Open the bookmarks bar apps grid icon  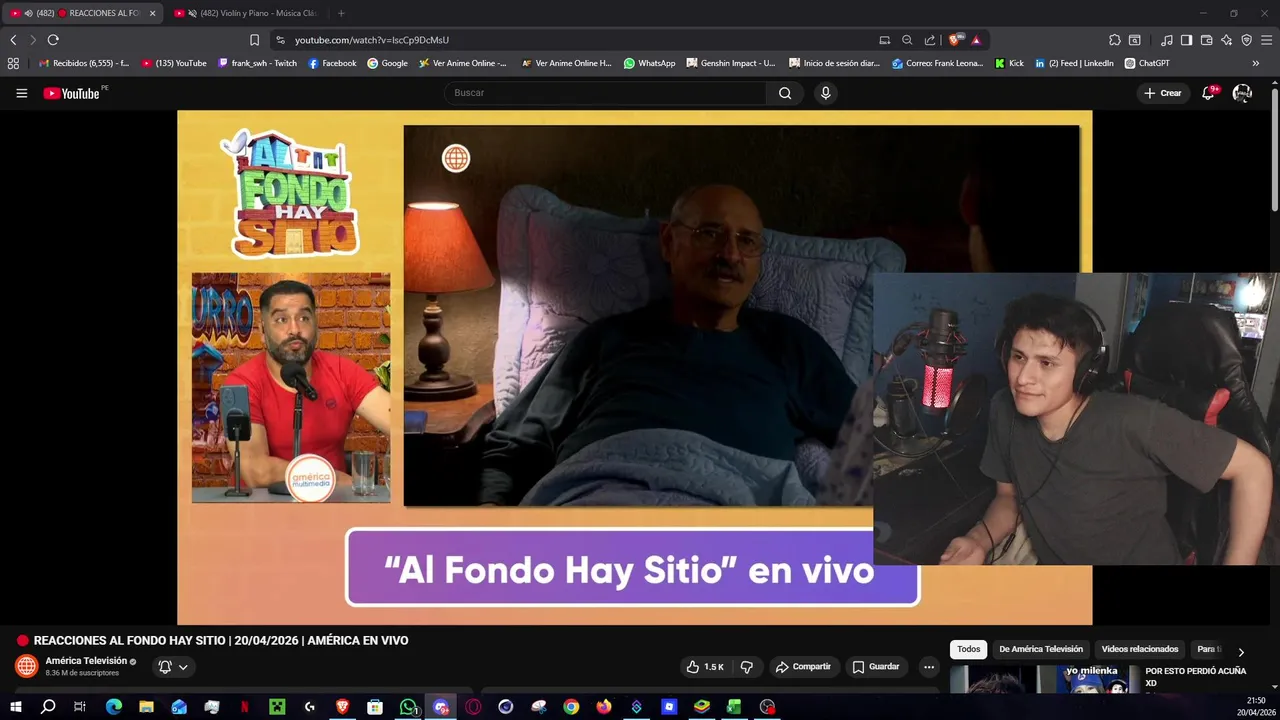[x=13, y=63]
